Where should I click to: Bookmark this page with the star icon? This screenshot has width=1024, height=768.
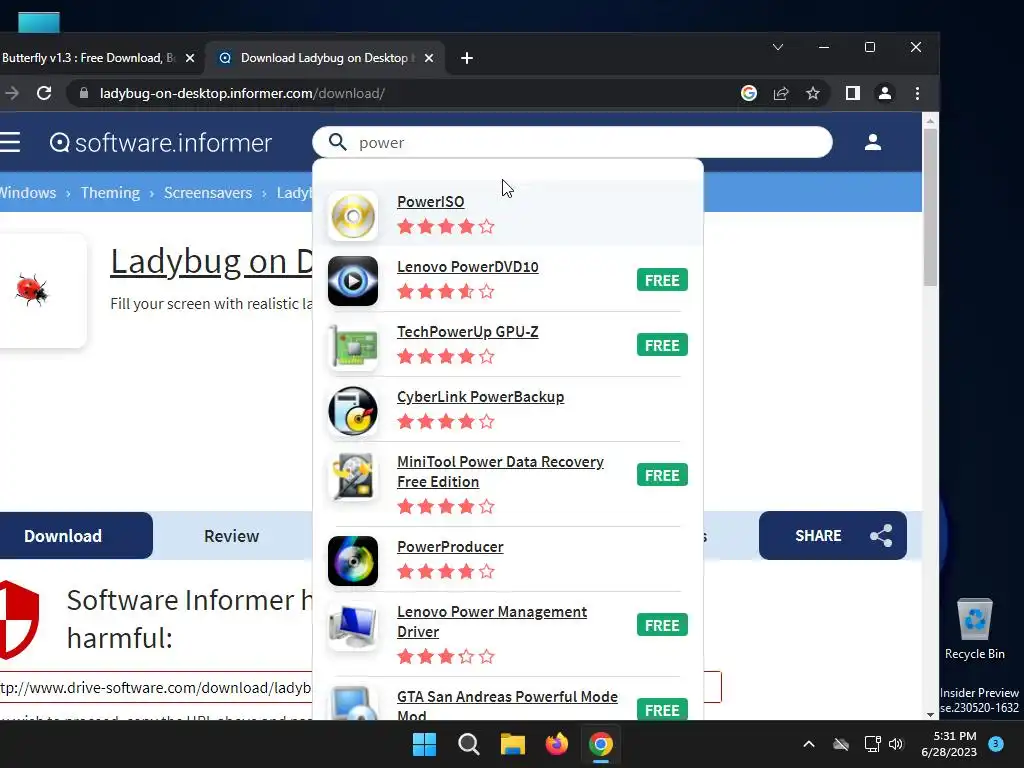812,93
